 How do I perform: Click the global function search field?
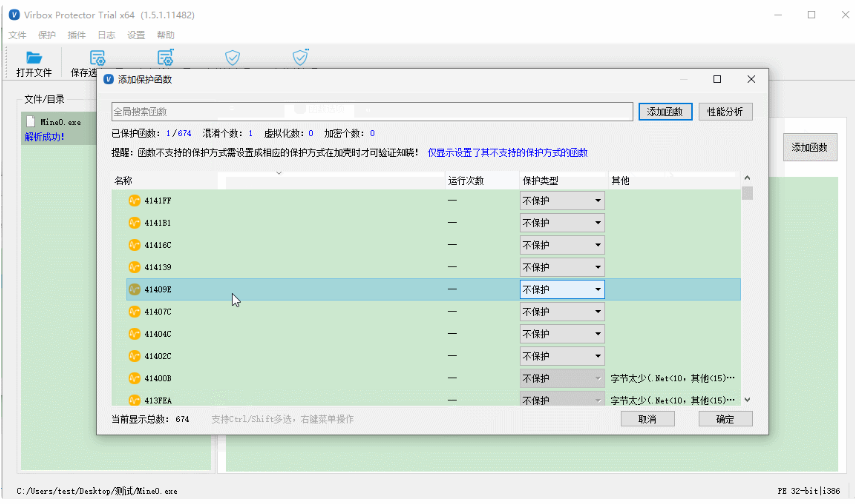click(x=372, y=111)
